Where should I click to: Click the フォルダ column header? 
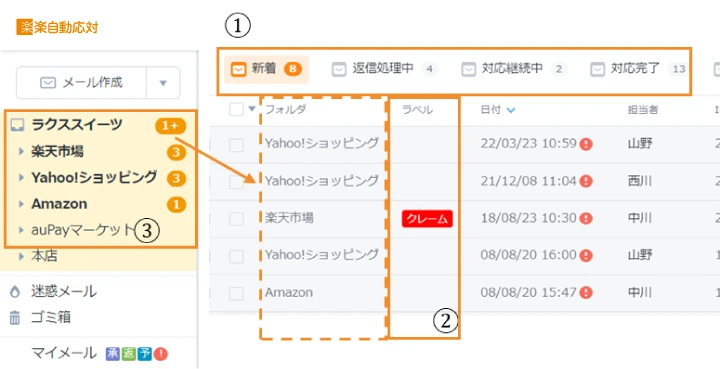point(286,110)
